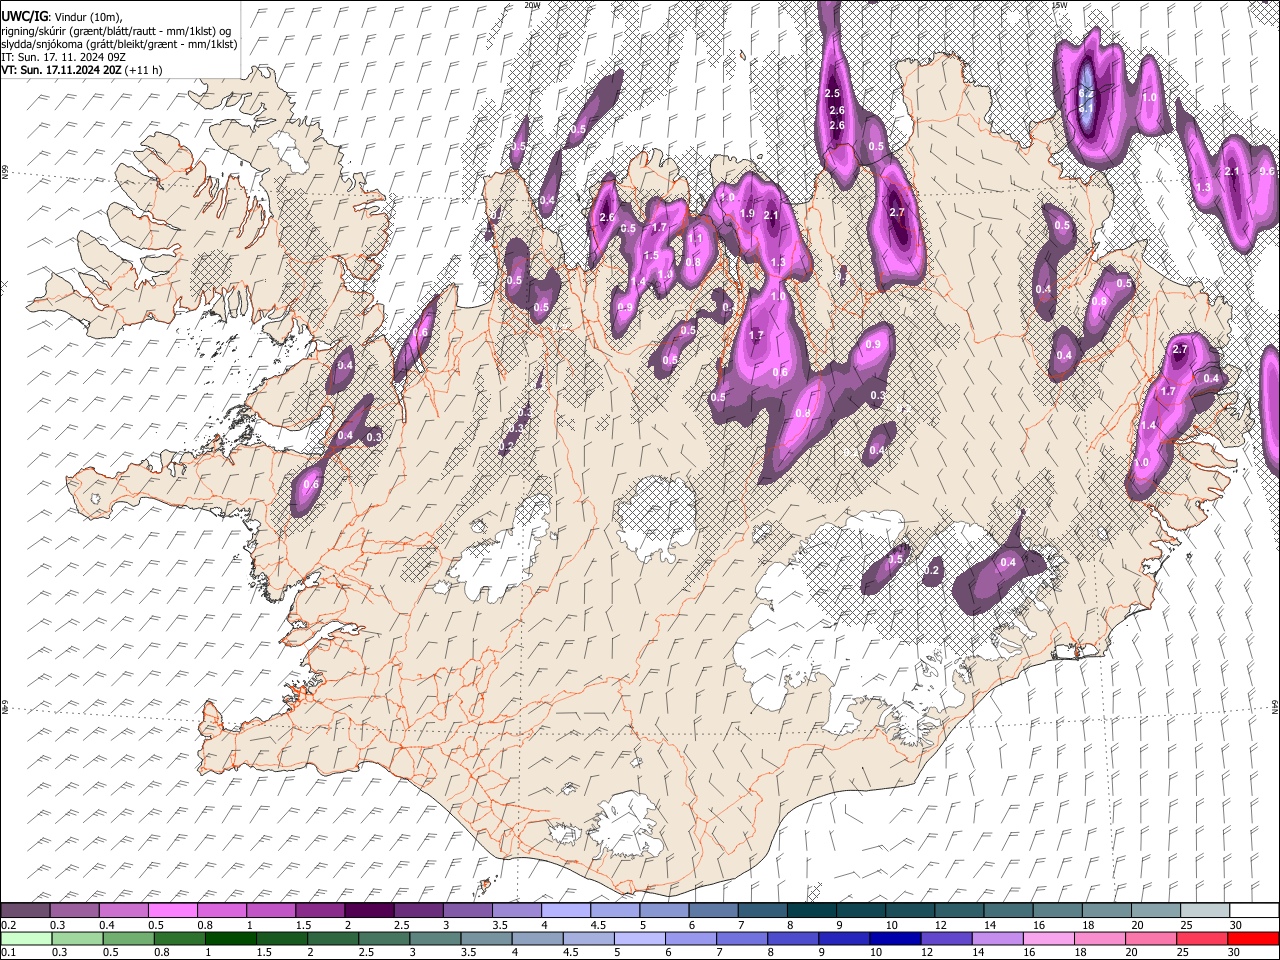The image size is (1280, 960).
Task: Select top legend swatch labeled 0.8
Action: [x=221, y=910]
